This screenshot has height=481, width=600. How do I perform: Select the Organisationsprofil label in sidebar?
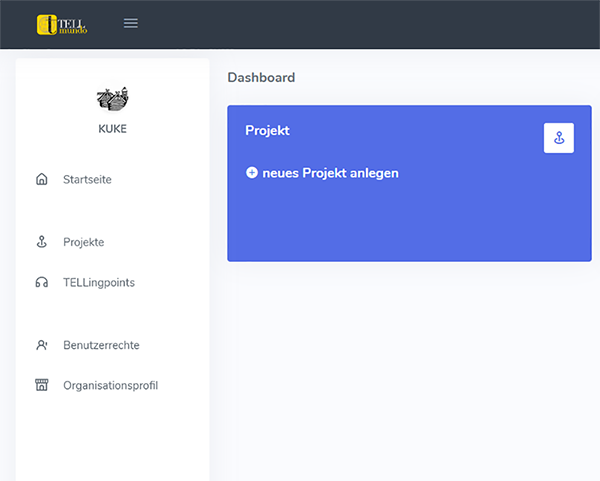coord(110,385)
